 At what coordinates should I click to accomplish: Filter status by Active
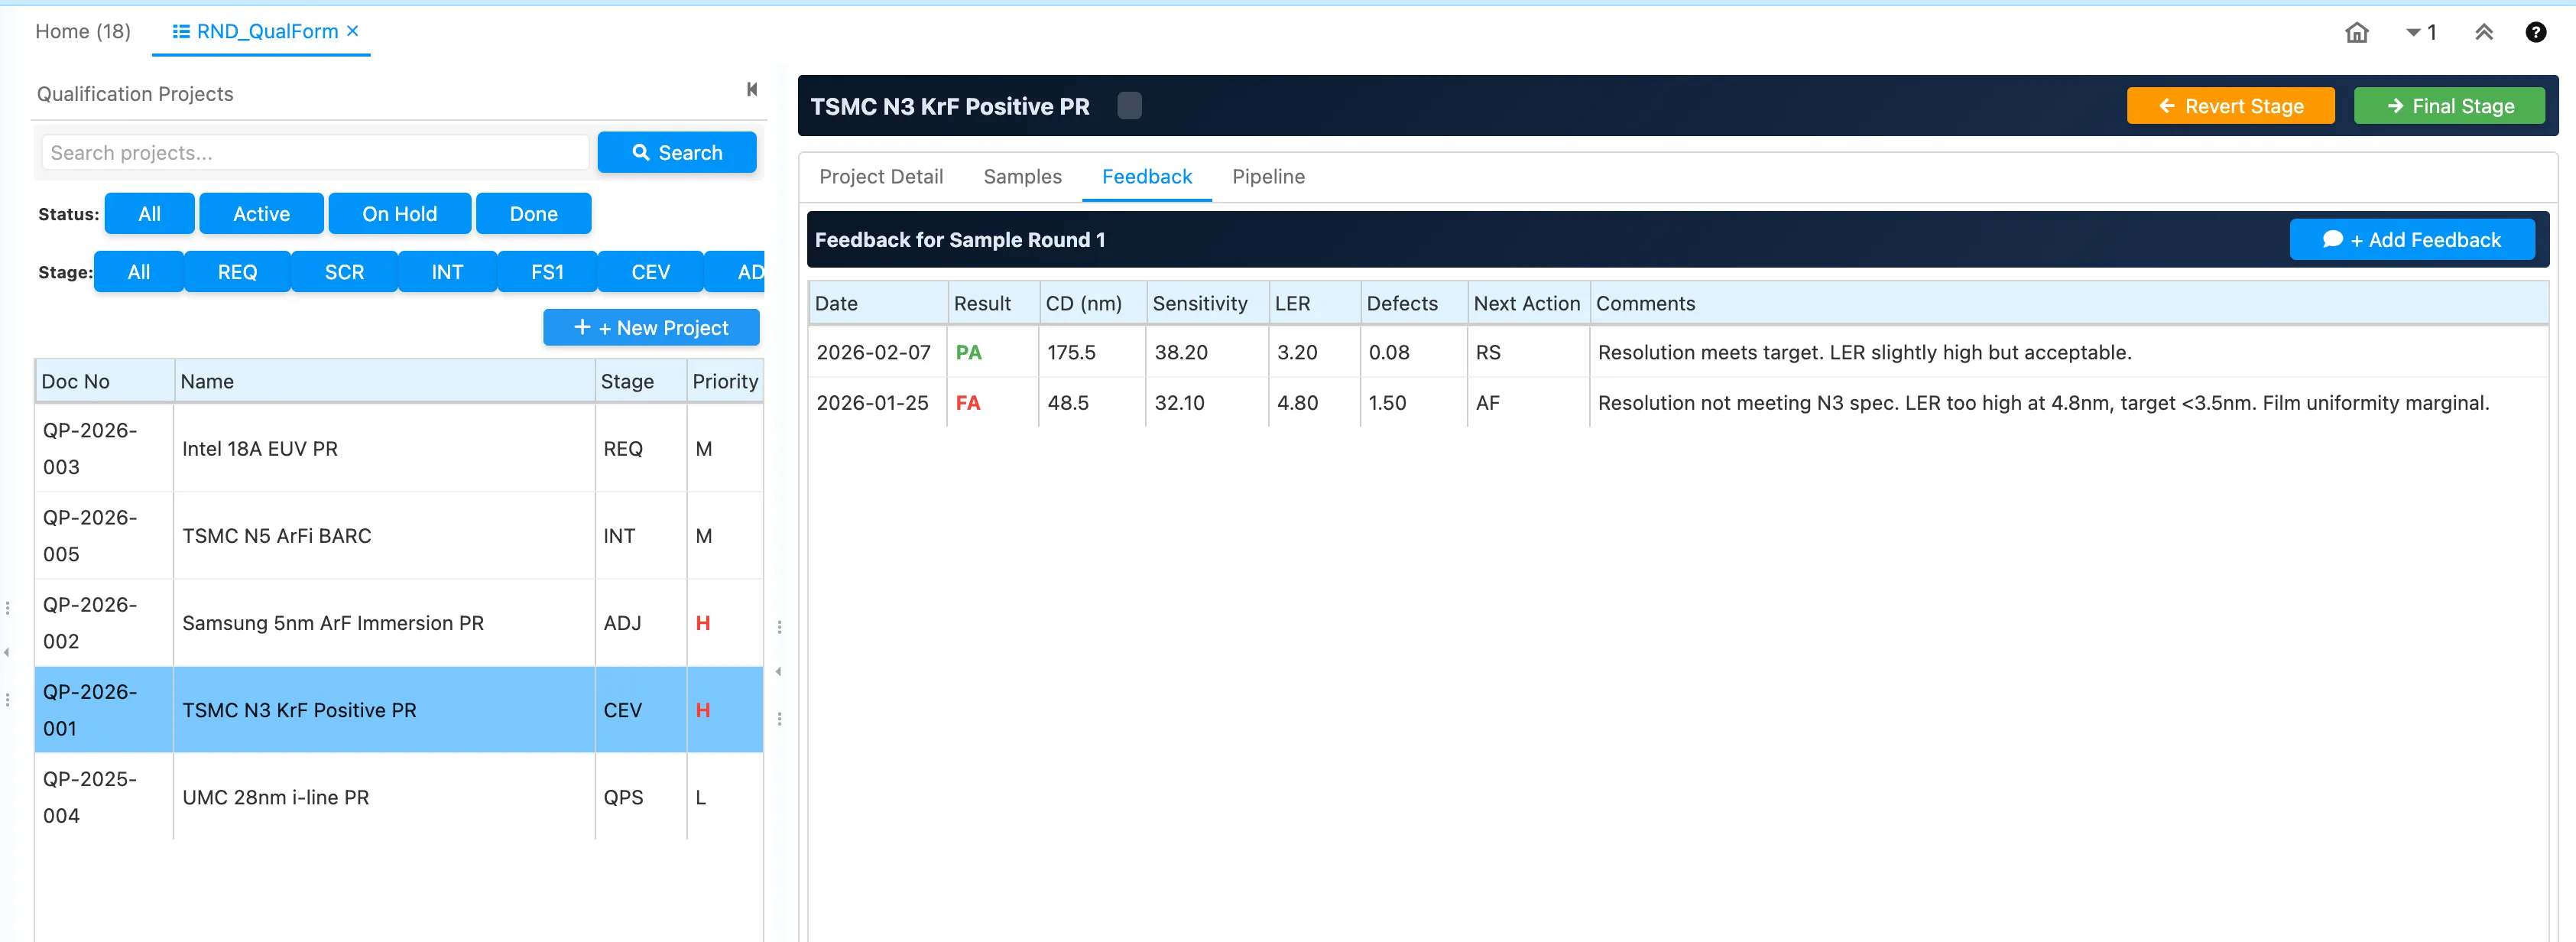pos(261,214)
